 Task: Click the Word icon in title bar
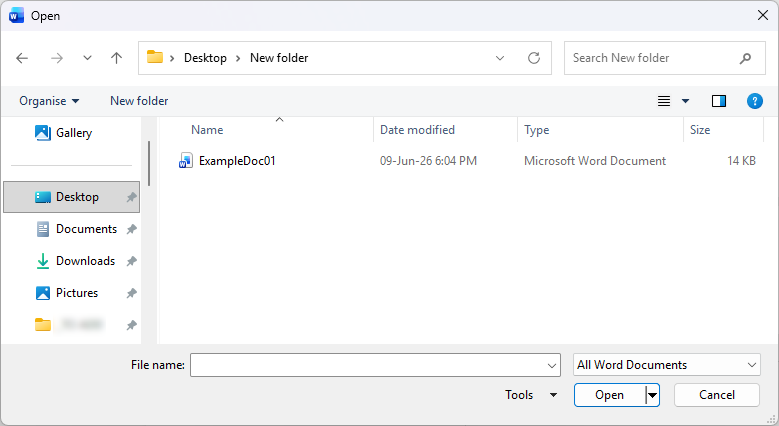16,16
